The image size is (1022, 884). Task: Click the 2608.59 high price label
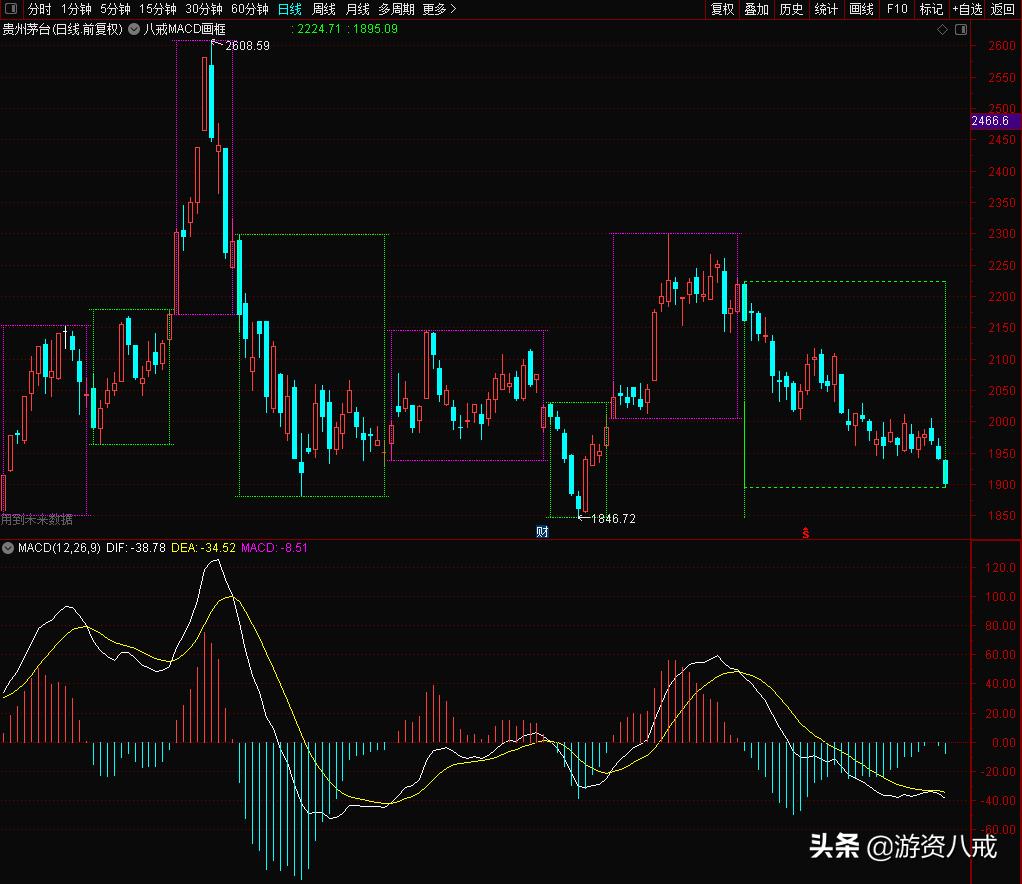pos(248,46)
